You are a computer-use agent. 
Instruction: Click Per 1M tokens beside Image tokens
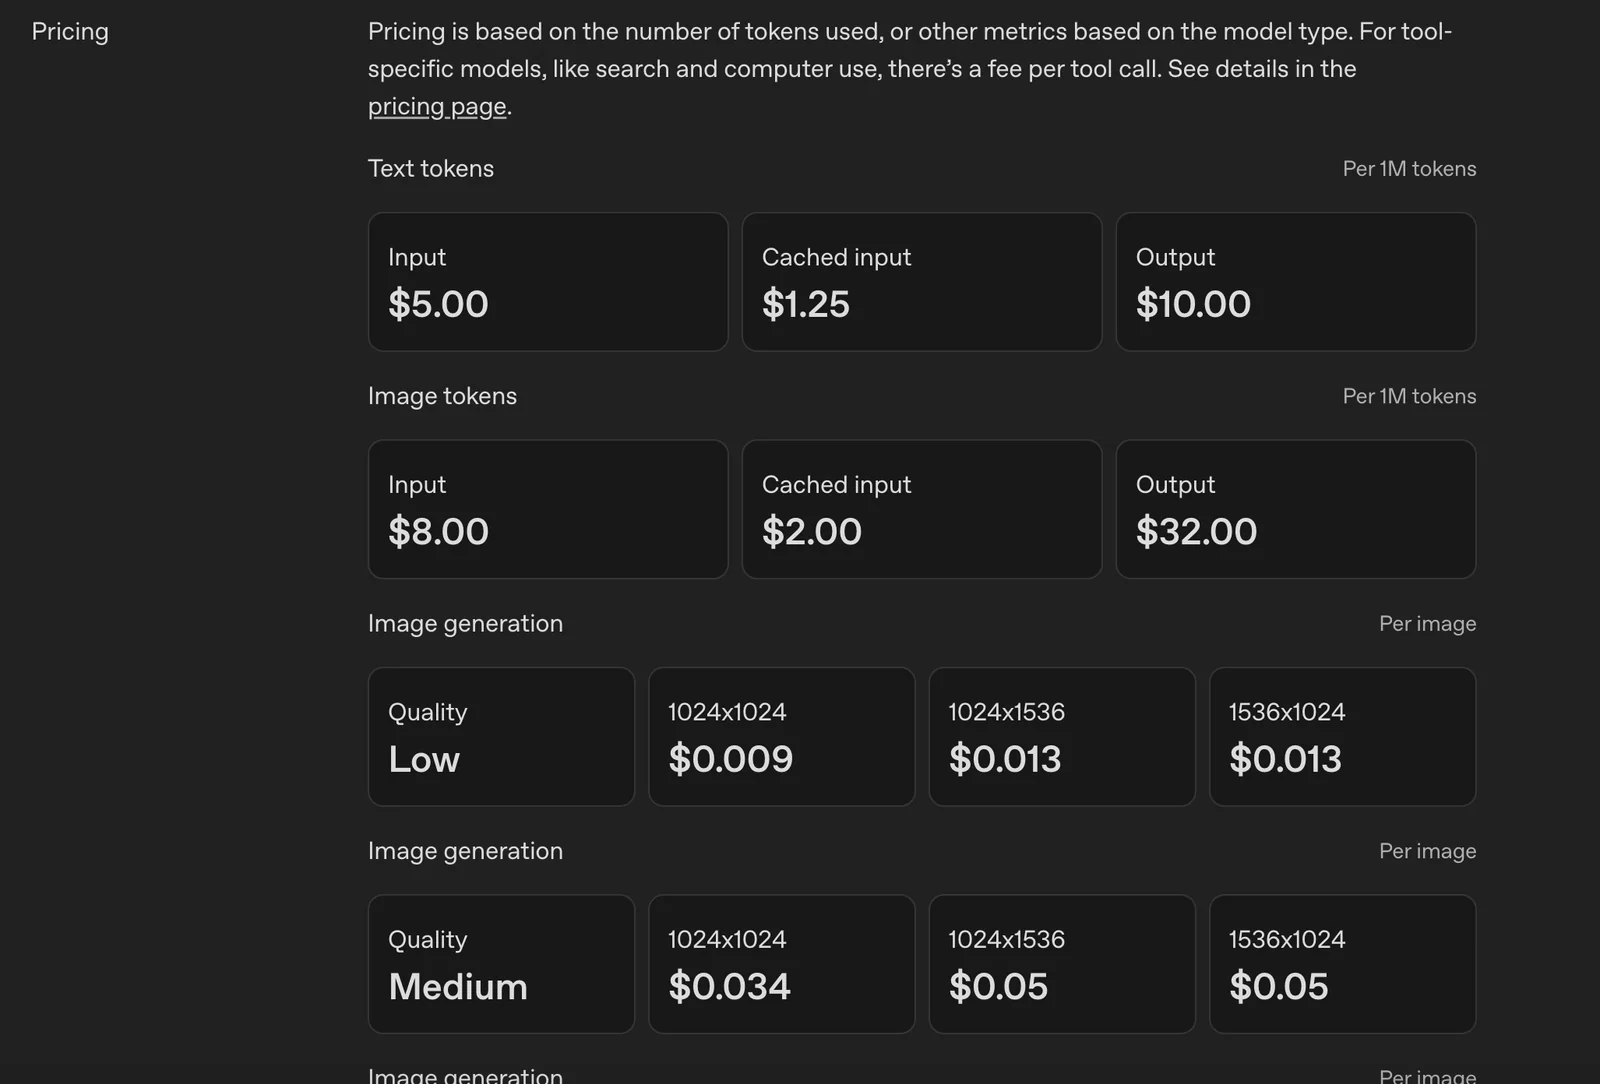pos(1409,396)
